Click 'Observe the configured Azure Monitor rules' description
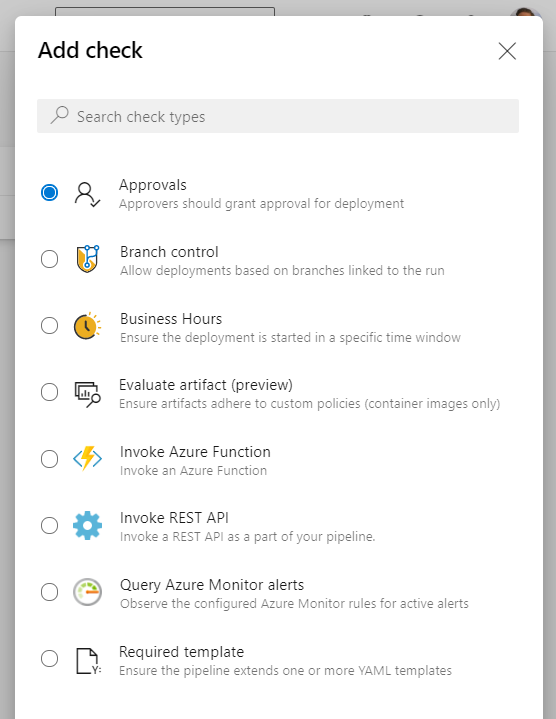 294,603
